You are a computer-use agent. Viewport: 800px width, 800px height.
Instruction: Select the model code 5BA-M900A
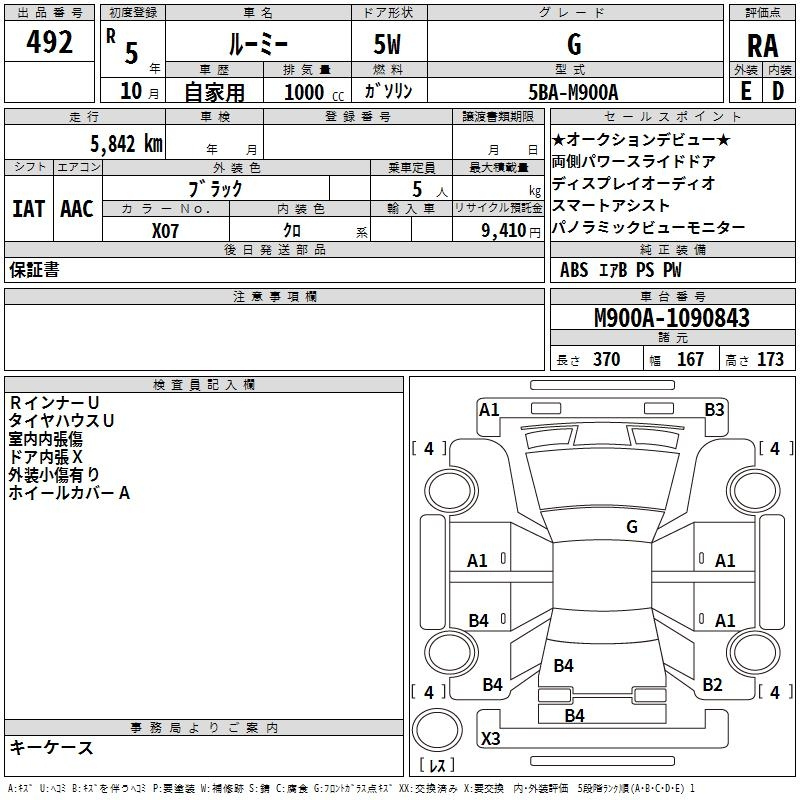tap(573, 92)
